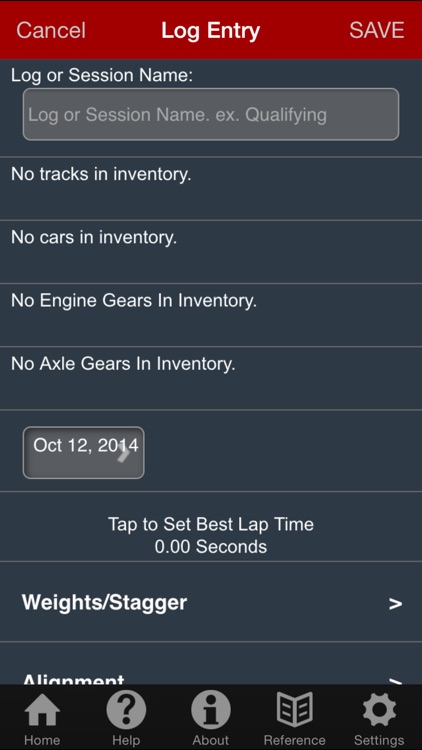Expand the Weights/Stagger section
Viewport: 422px width, 750px height.
point(211,602)
